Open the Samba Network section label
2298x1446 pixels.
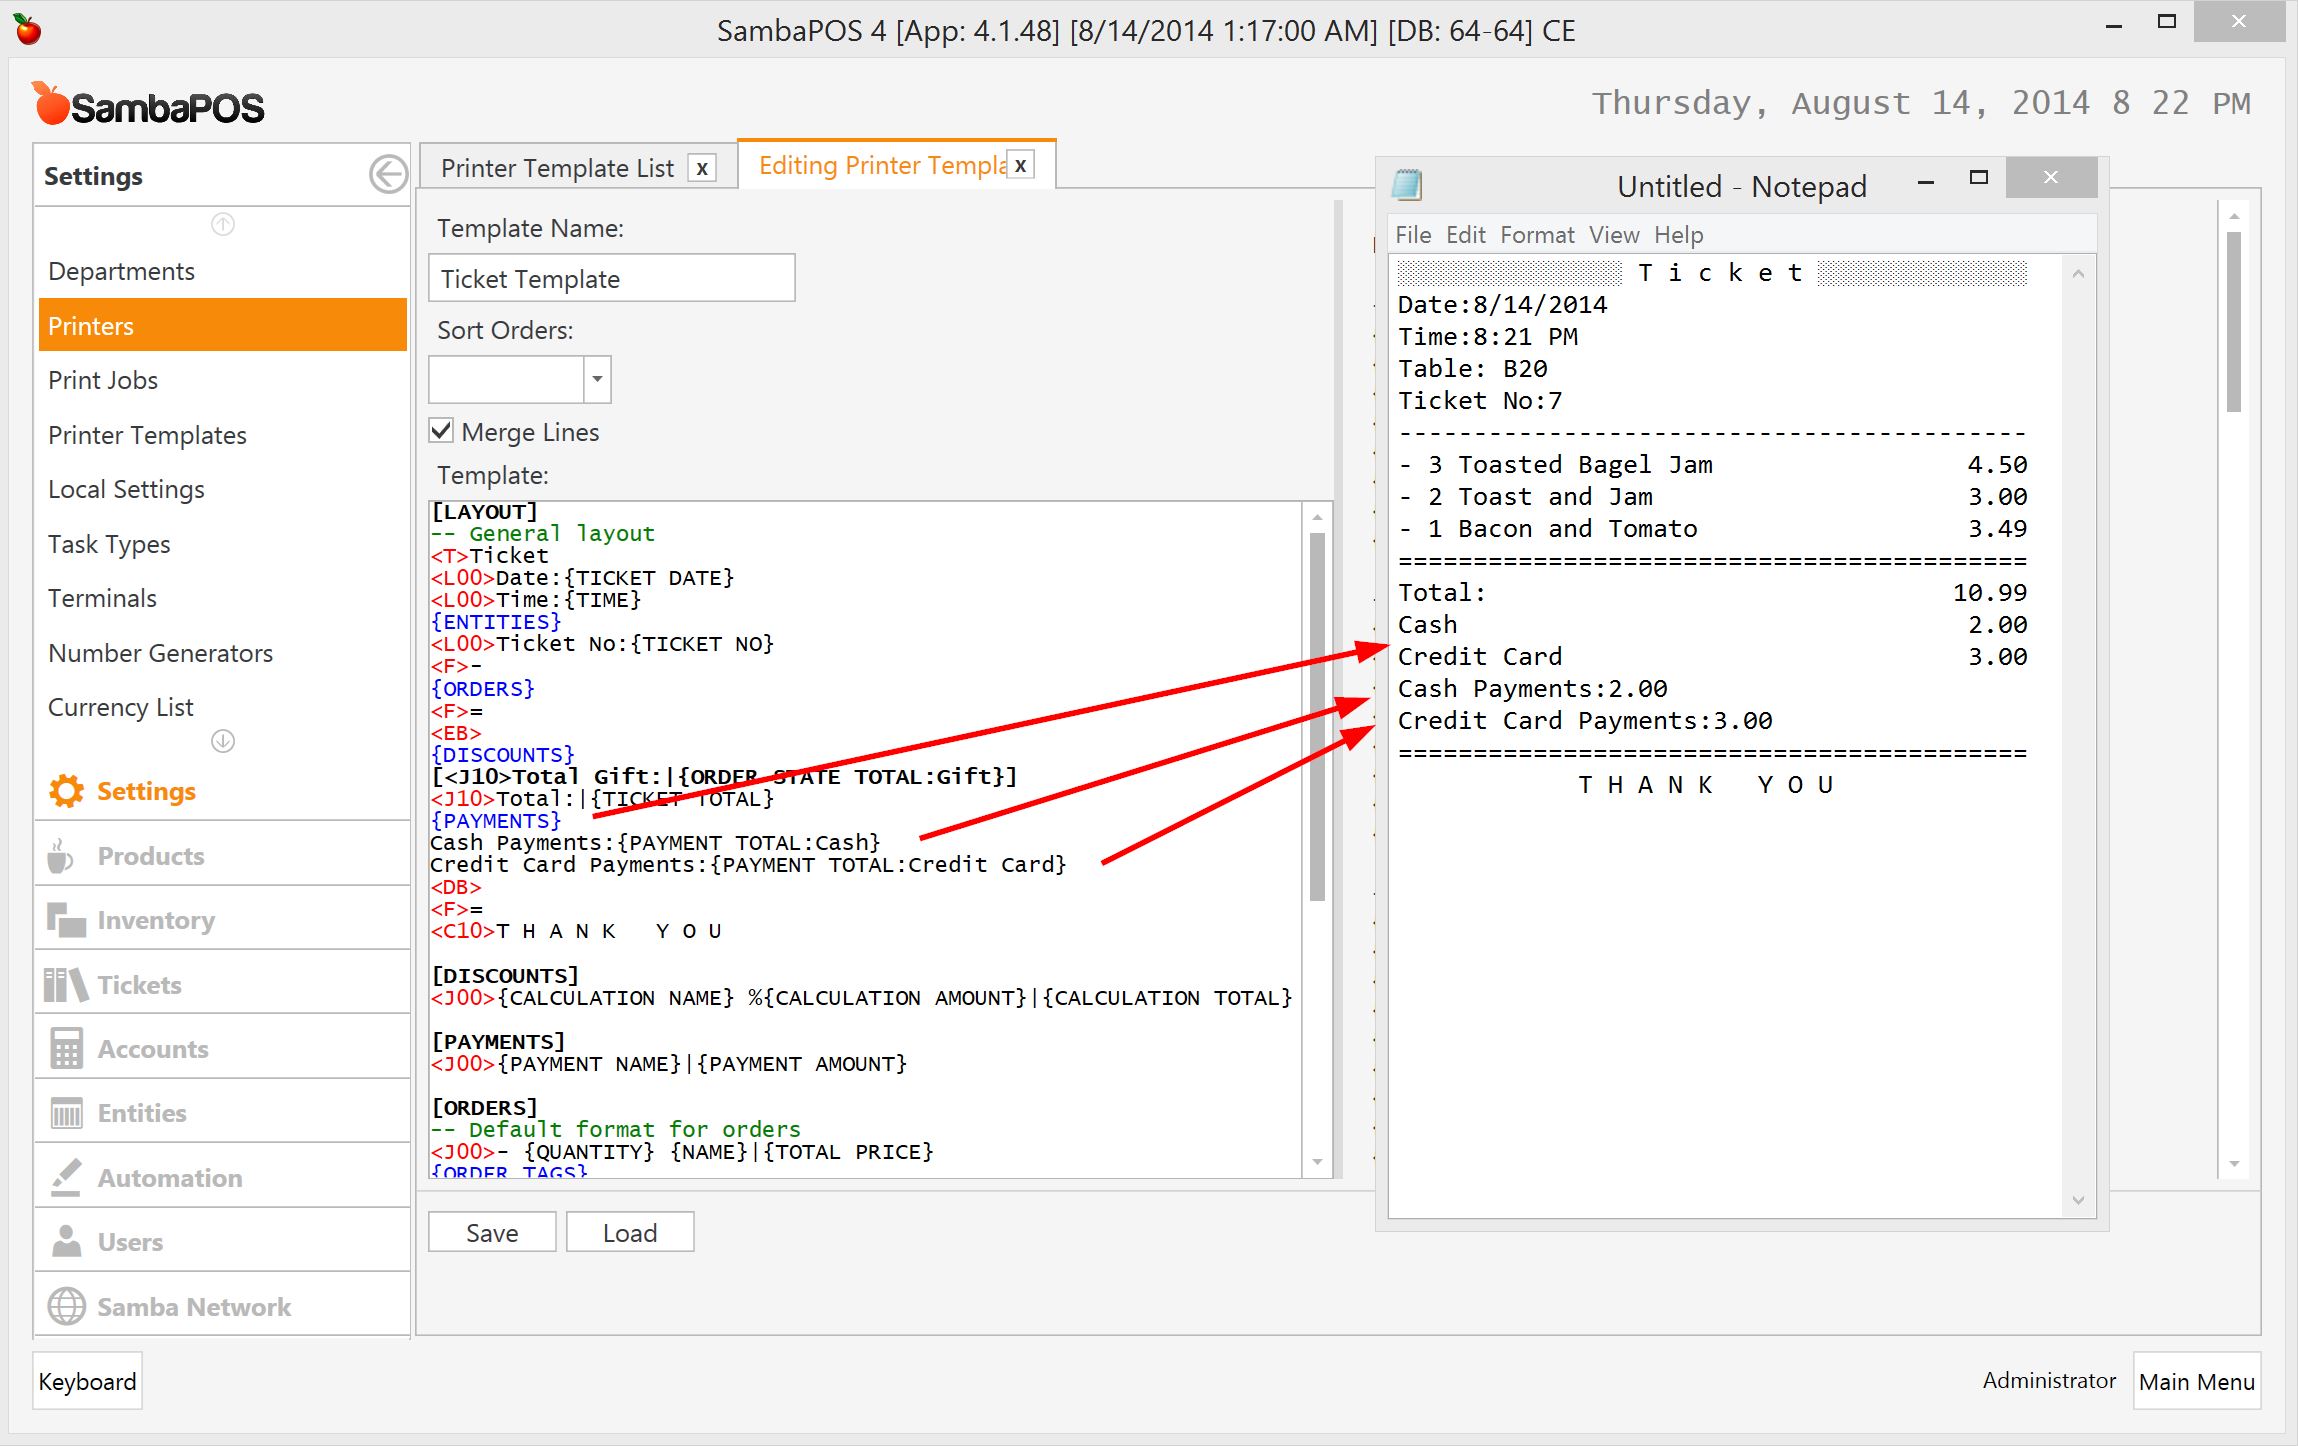194,1307
